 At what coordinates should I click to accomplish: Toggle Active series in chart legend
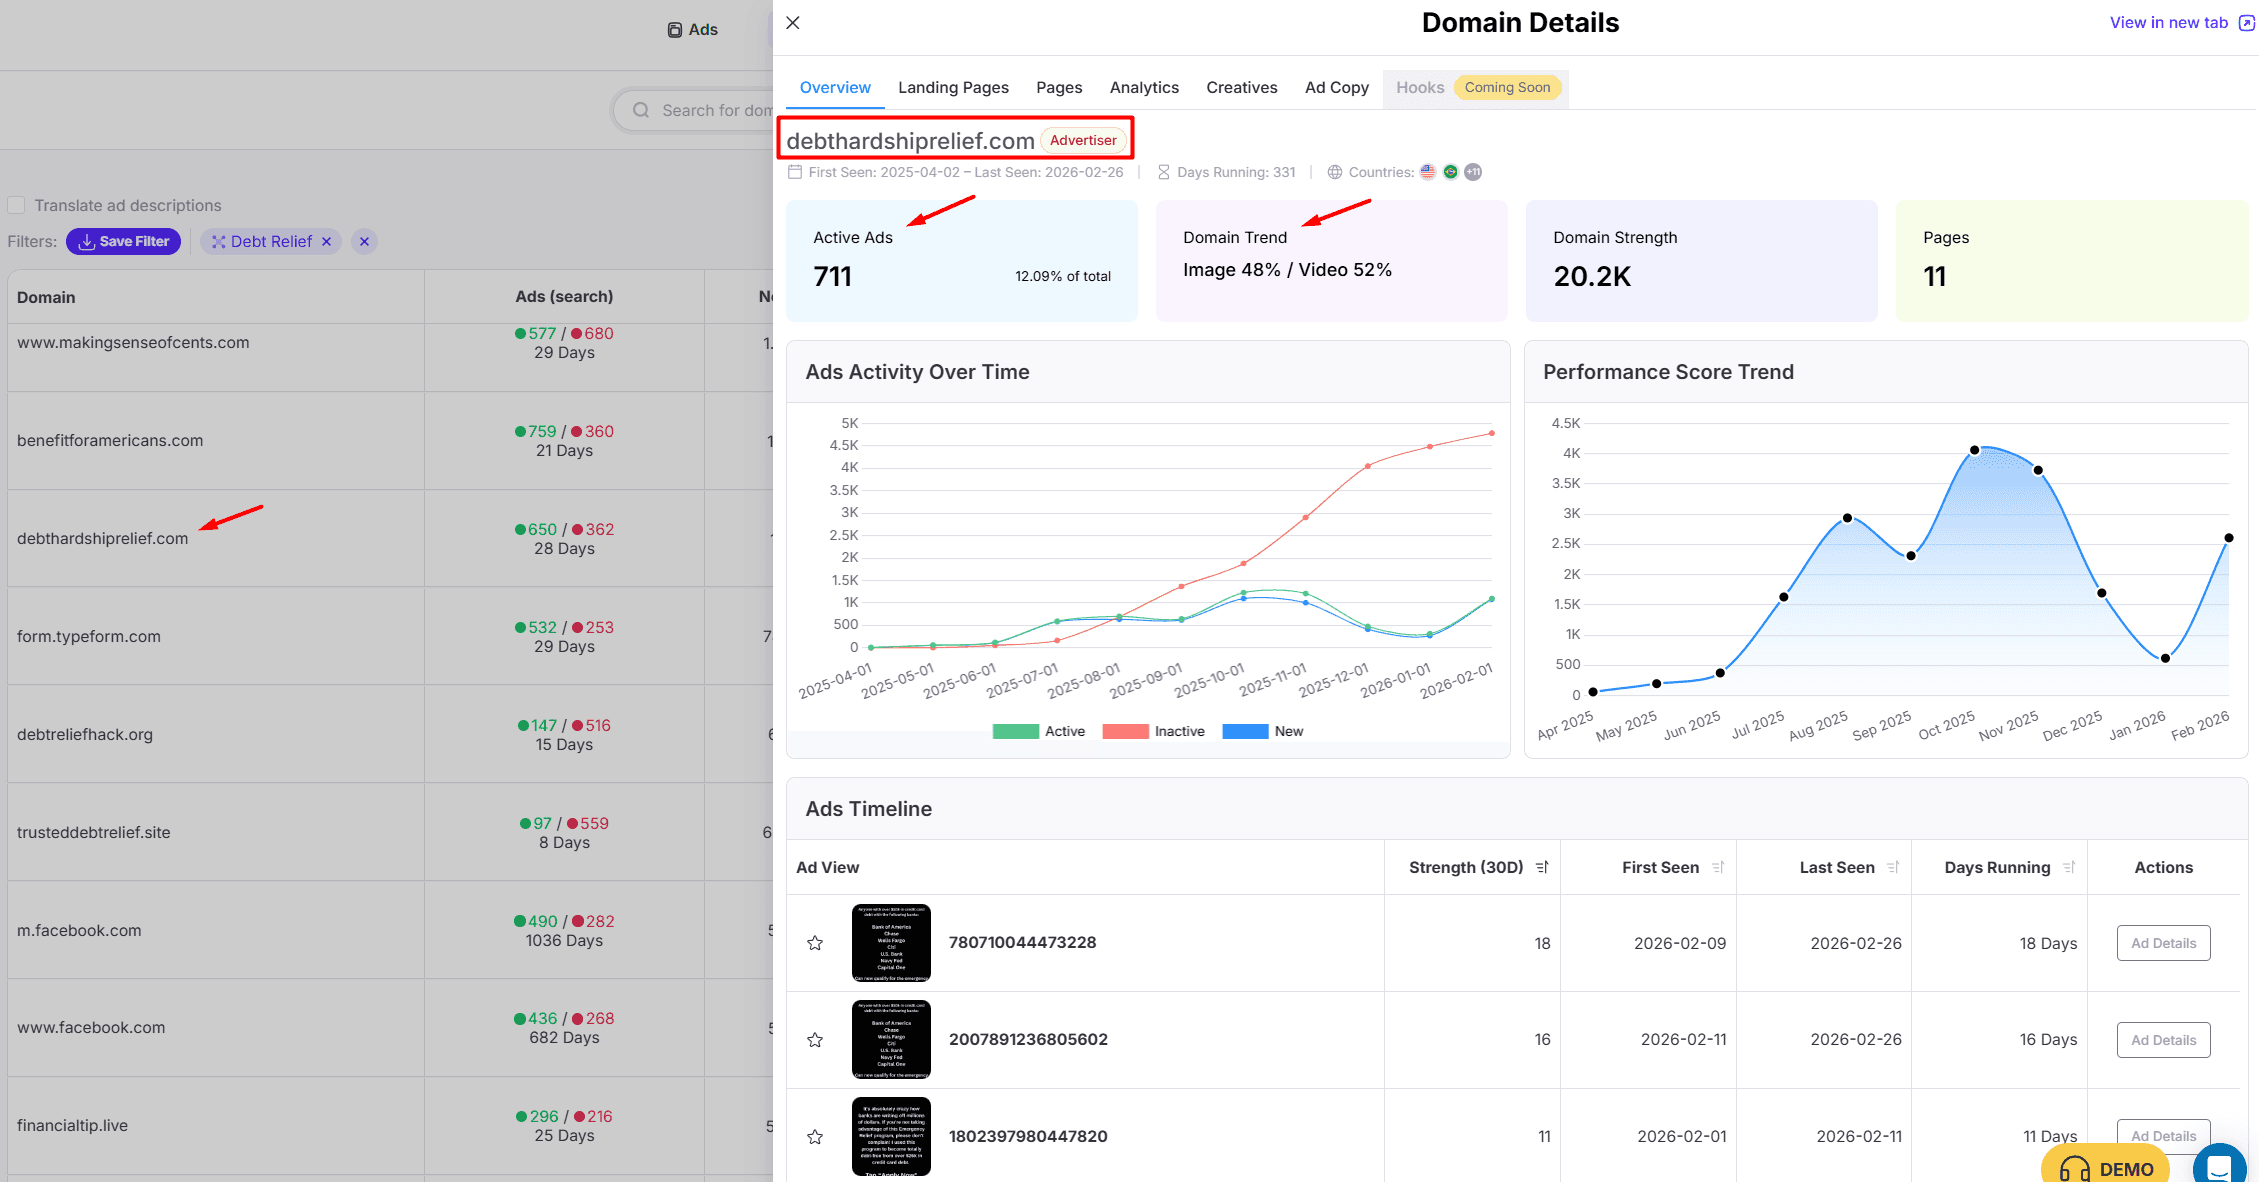coord(1038,731)
